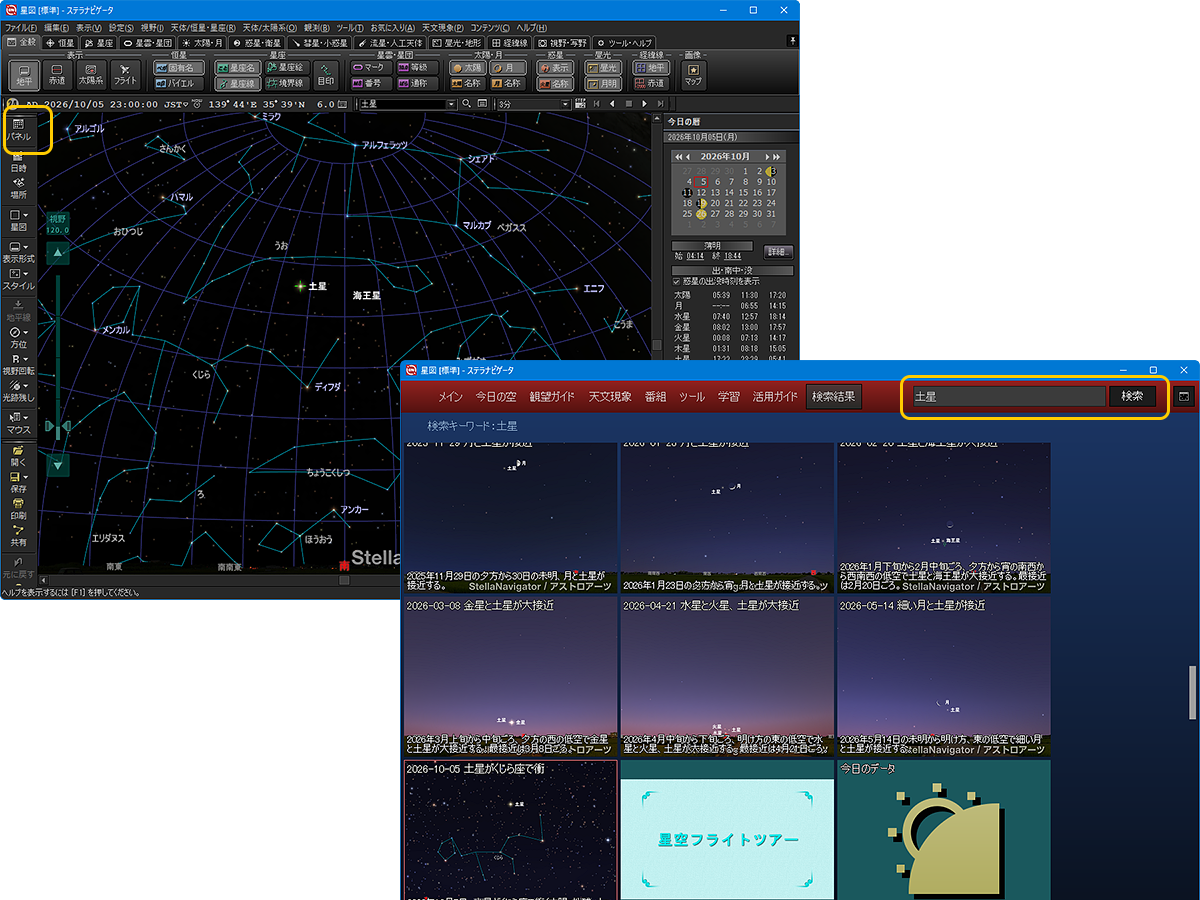Viewport: 1200px width, 900px height.
Task: Toggle the 星座線 constellation lines button
Action: tap(237, 84)
